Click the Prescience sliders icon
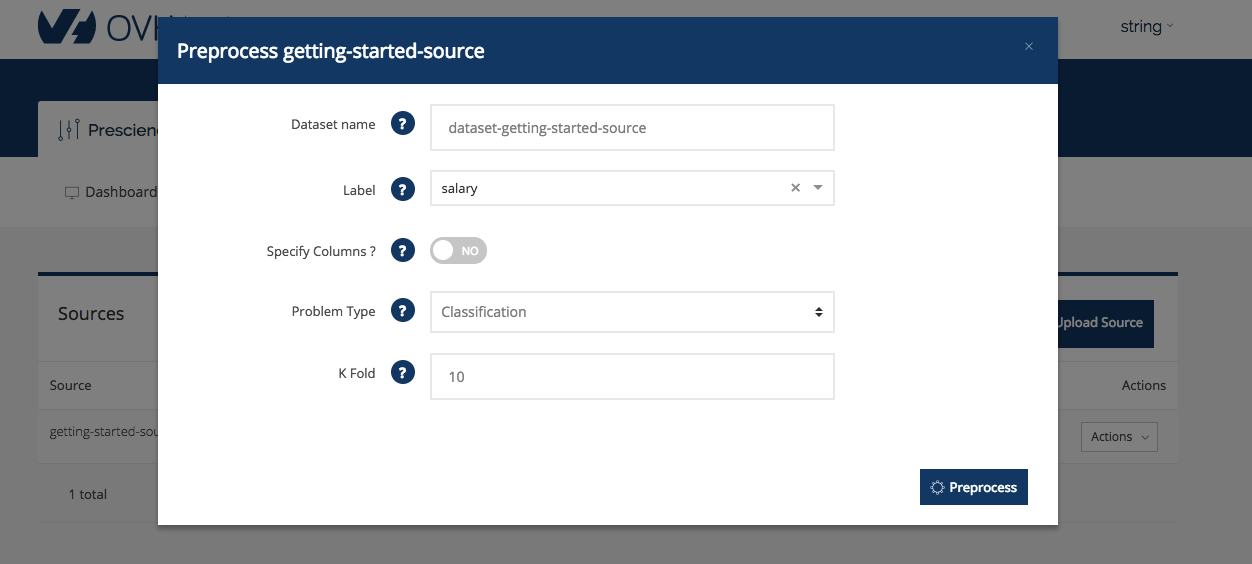Screen dimensions: 1252x564 click(x=68, y=130)
